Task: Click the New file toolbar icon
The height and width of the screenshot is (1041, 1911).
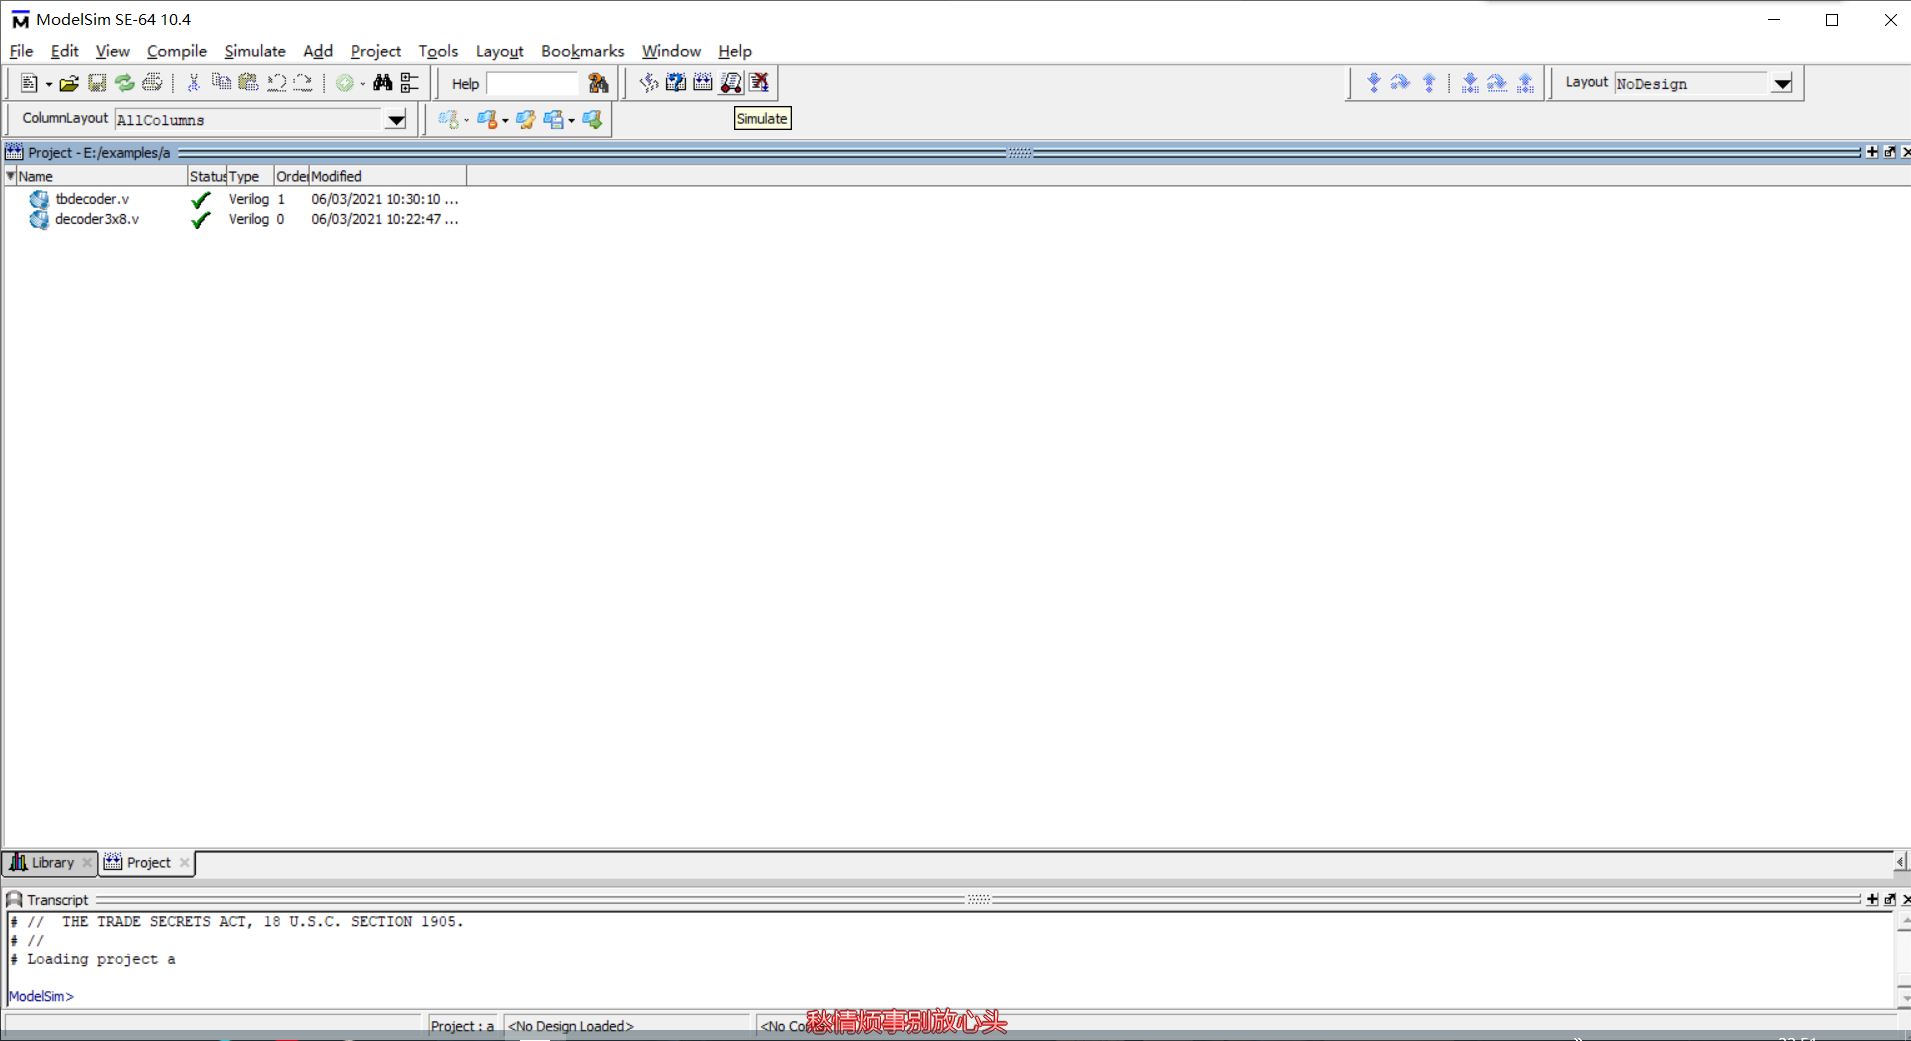Action: [28, 83]
